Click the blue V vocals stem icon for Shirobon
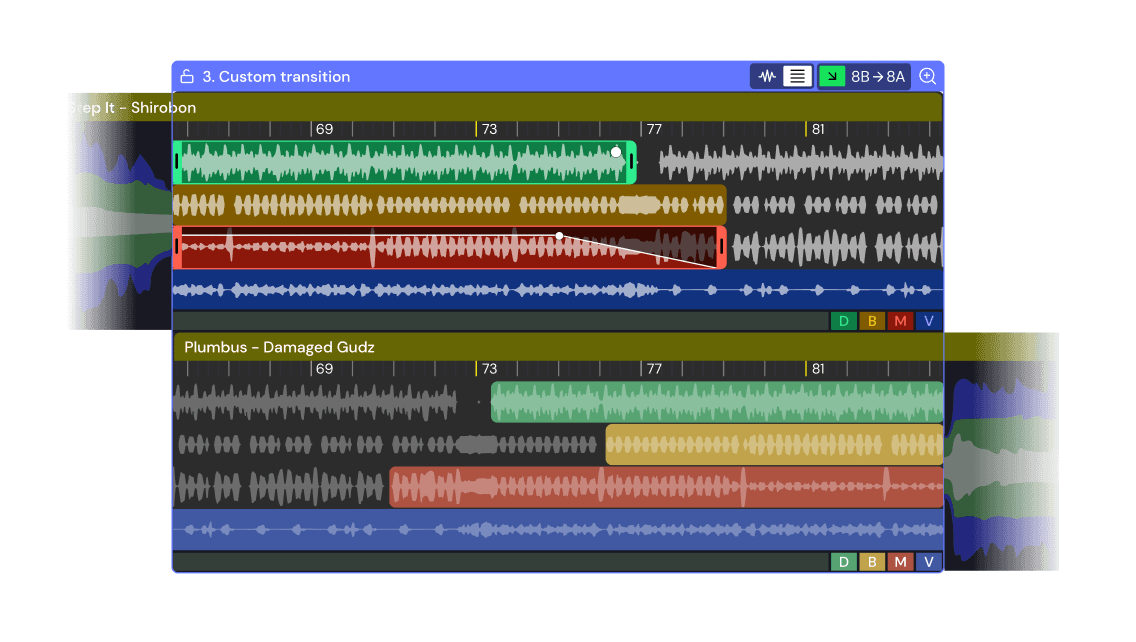Screen dimensions: 1136x642 click(928, 321)
